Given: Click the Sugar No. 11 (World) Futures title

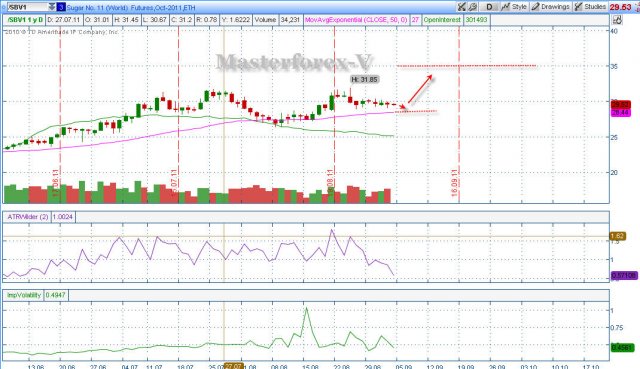Looking at the screenshot, I should [131, 7].
